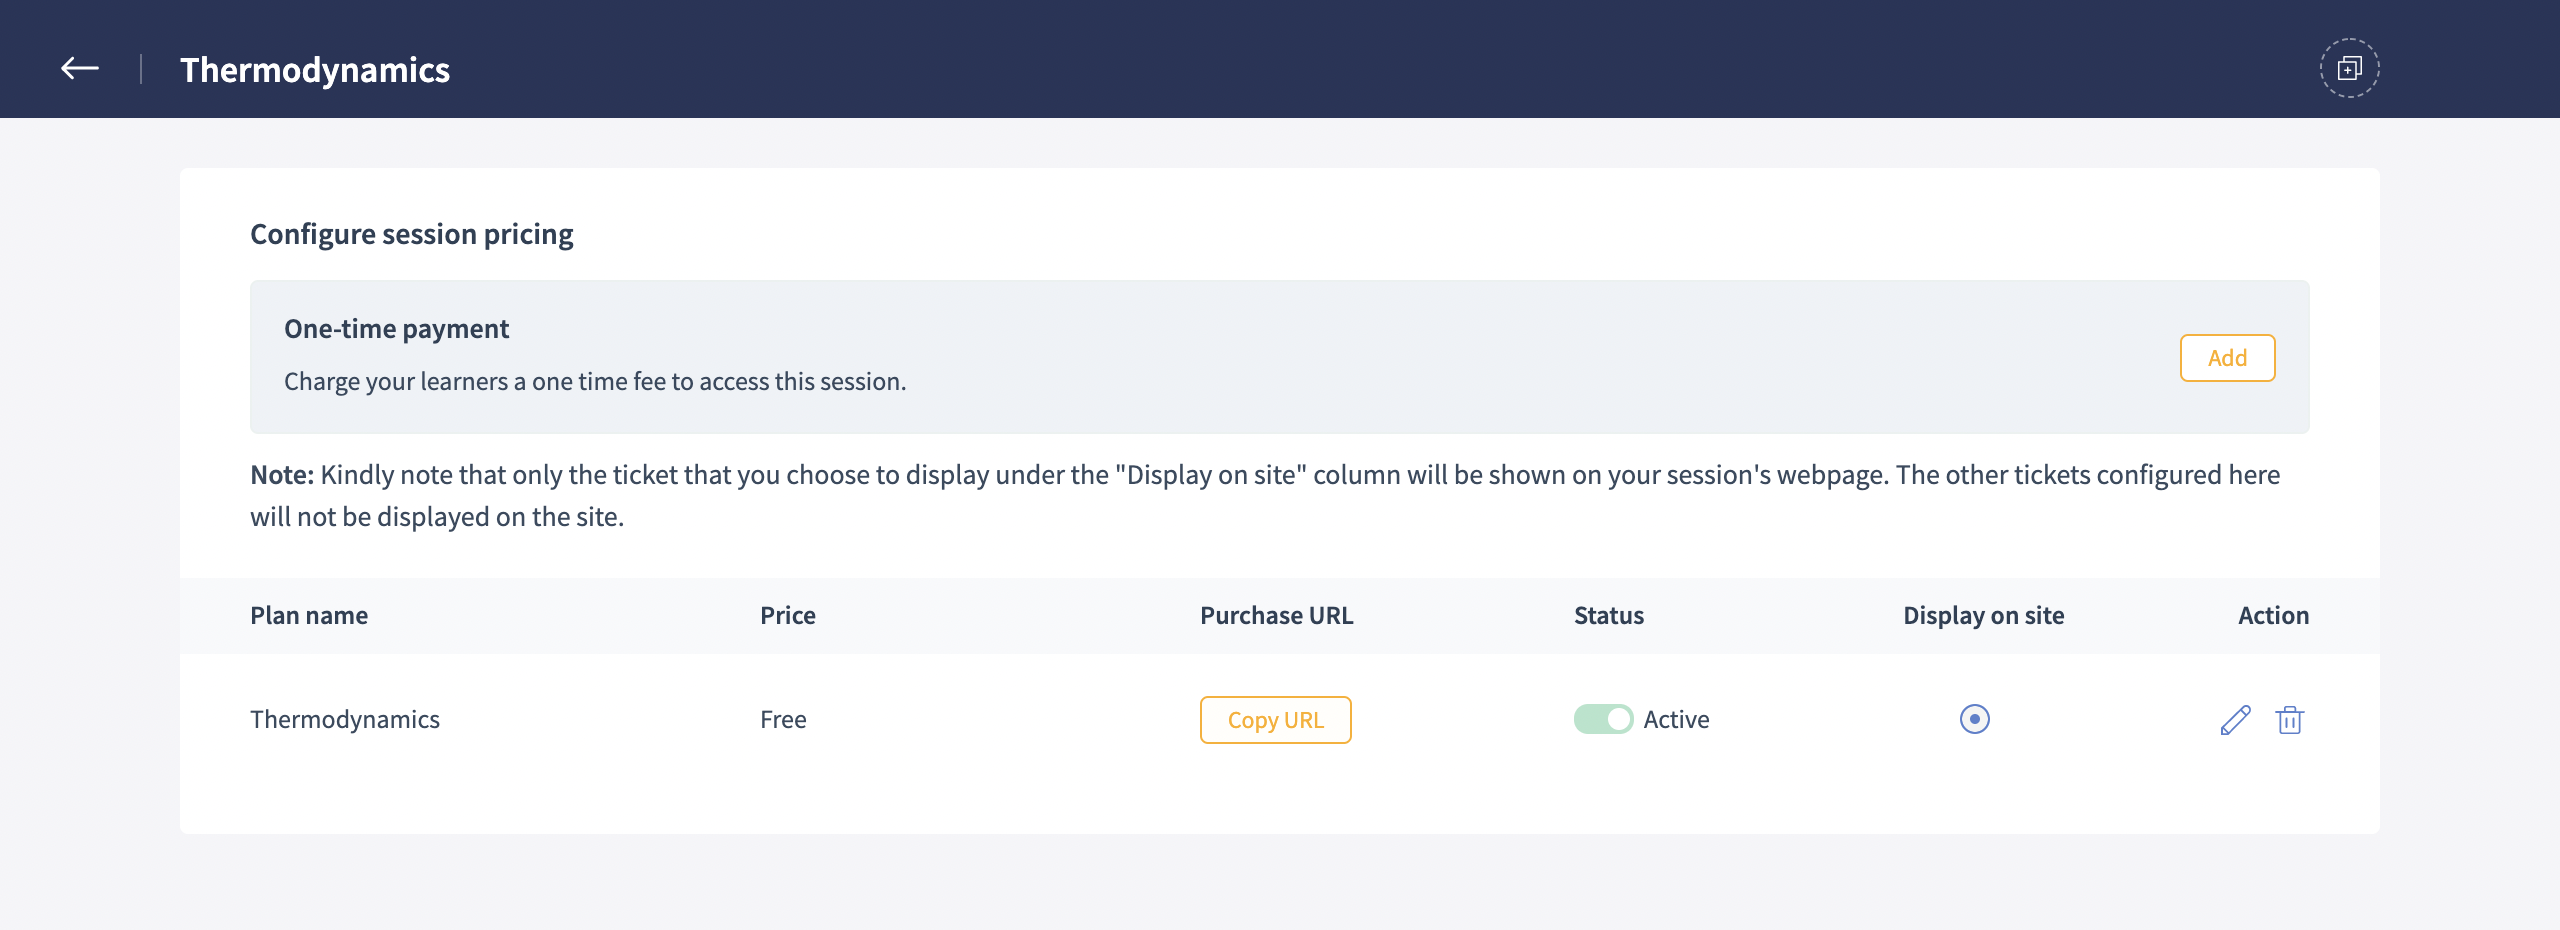This screenshot has width=2560, height=930.
Task: Click the duplicate session icon in header
Action: pos(2349,68)
